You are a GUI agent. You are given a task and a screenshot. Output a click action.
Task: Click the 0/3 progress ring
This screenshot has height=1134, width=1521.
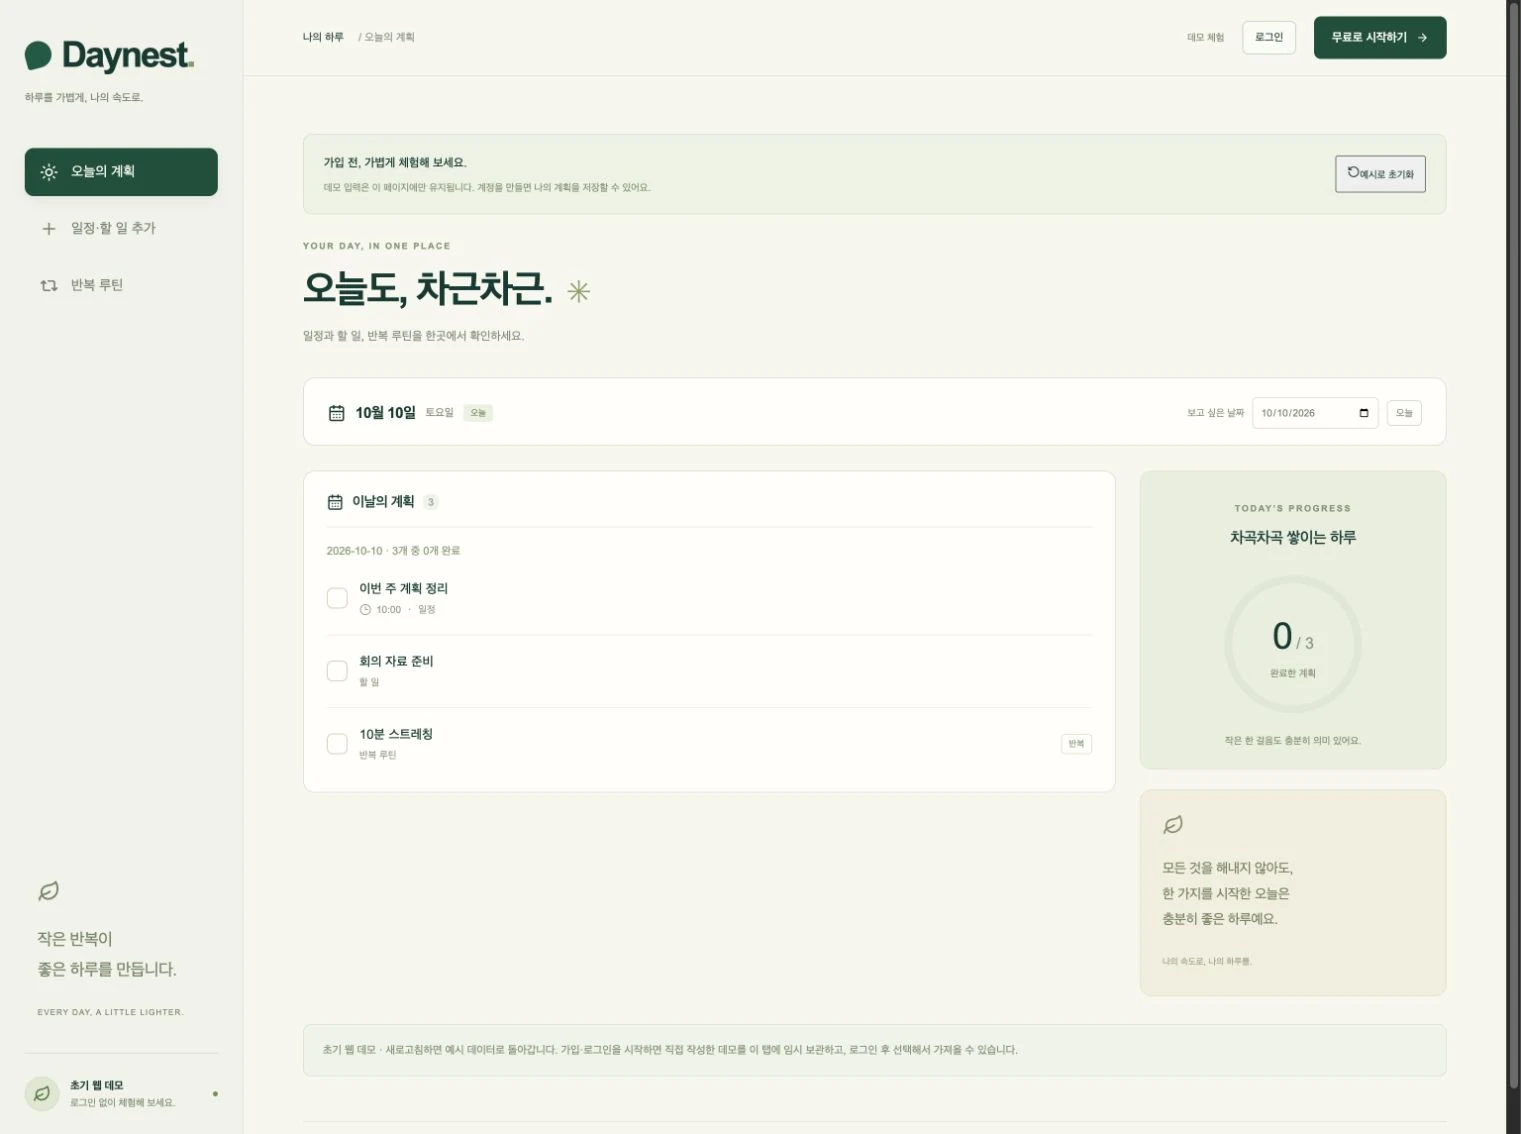coord(1293,644)
